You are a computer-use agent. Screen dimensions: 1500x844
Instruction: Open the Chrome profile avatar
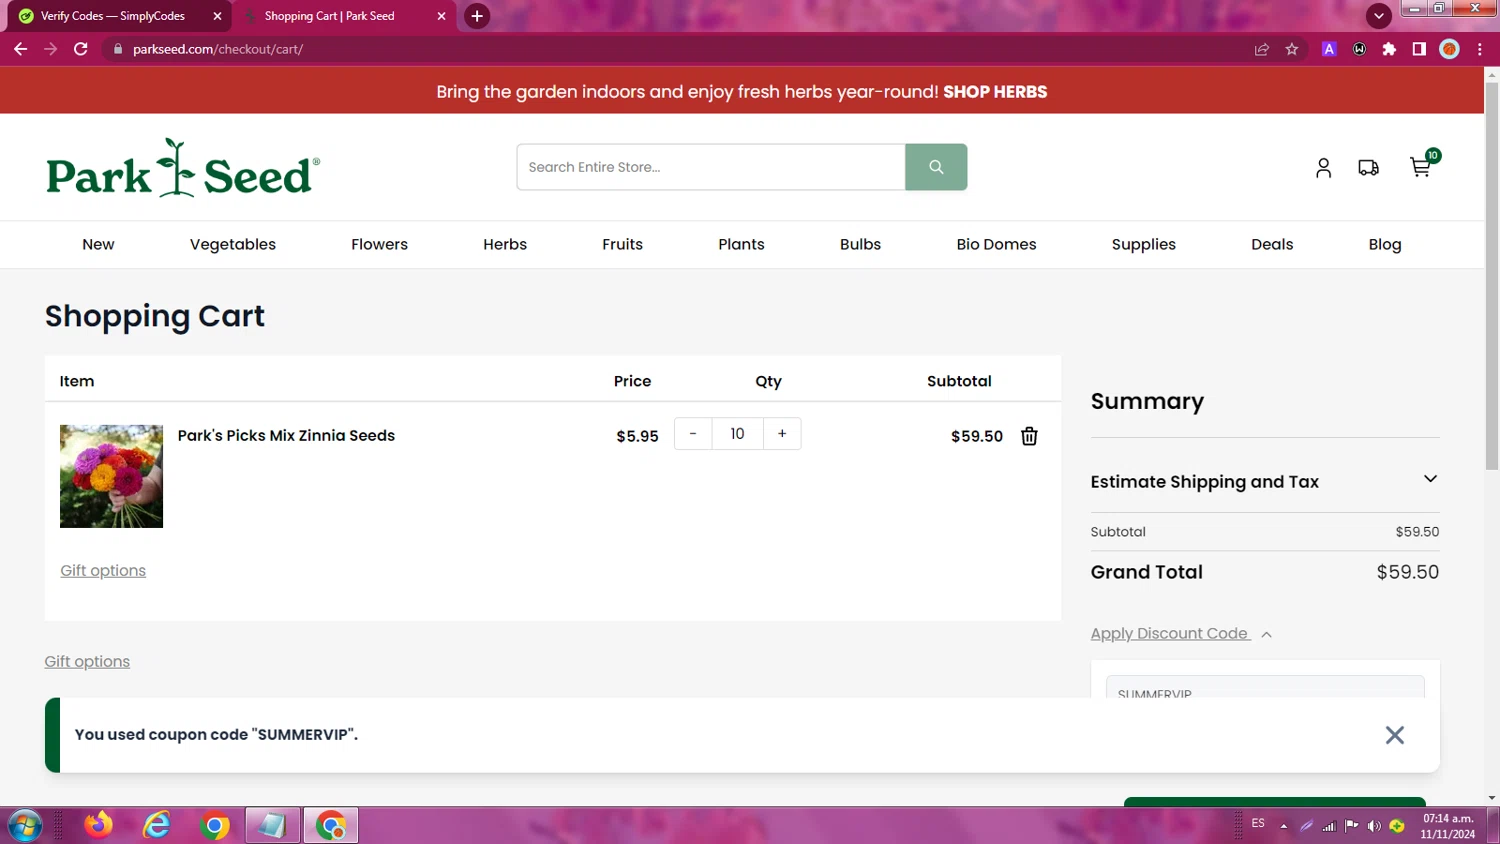1449,49
